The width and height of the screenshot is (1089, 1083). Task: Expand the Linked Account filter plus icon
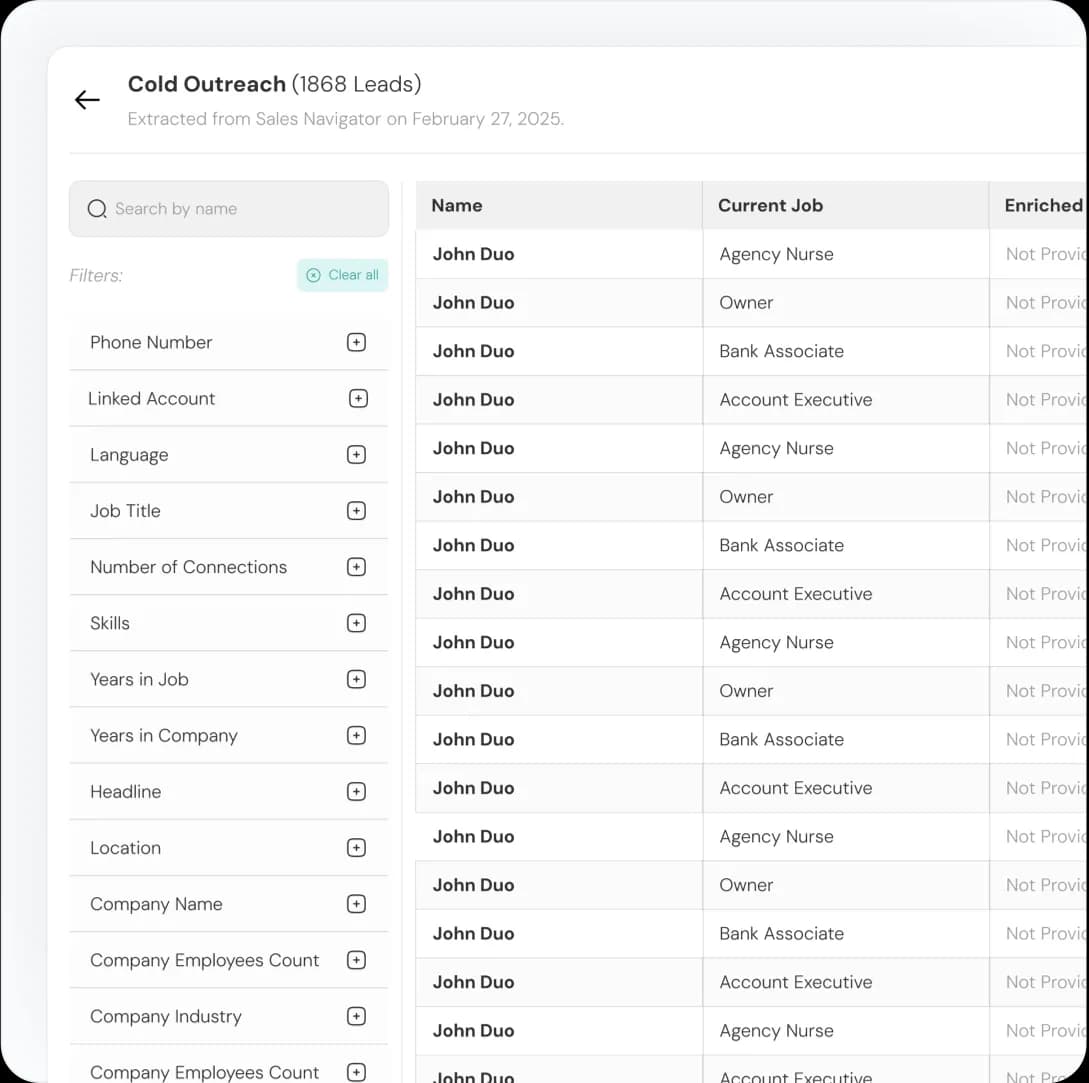[x=358, y=399]
